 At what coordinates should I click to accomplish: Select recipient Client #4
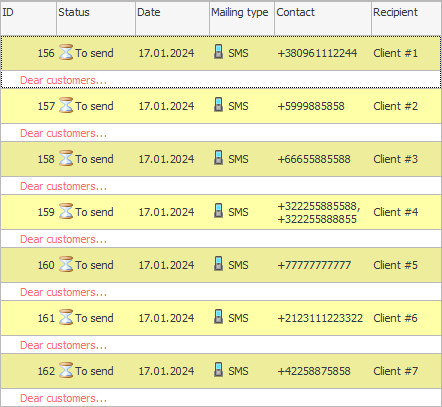coord(395,212)
